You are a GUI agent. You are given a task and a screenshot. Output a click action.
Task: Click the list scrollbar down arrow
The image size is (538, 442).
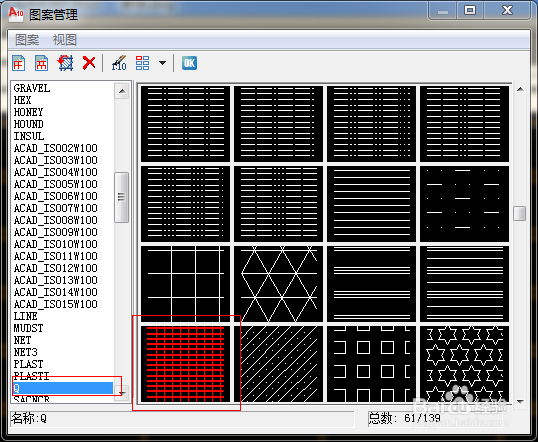(122, 393)
